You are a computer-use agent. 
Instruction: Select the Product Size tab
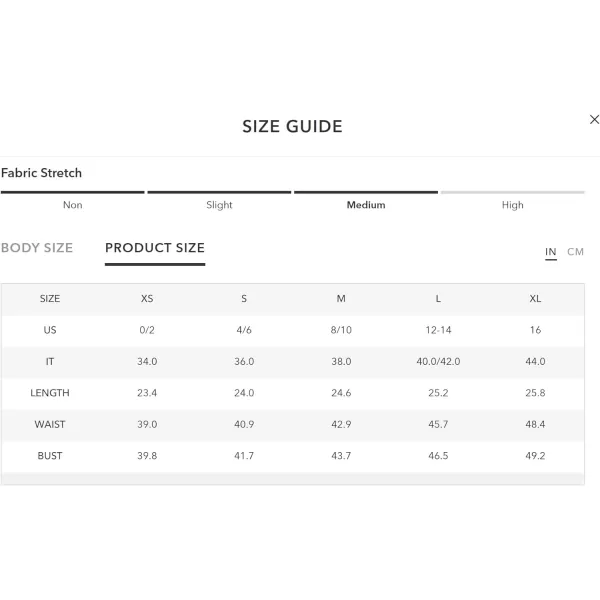(155, 248)
